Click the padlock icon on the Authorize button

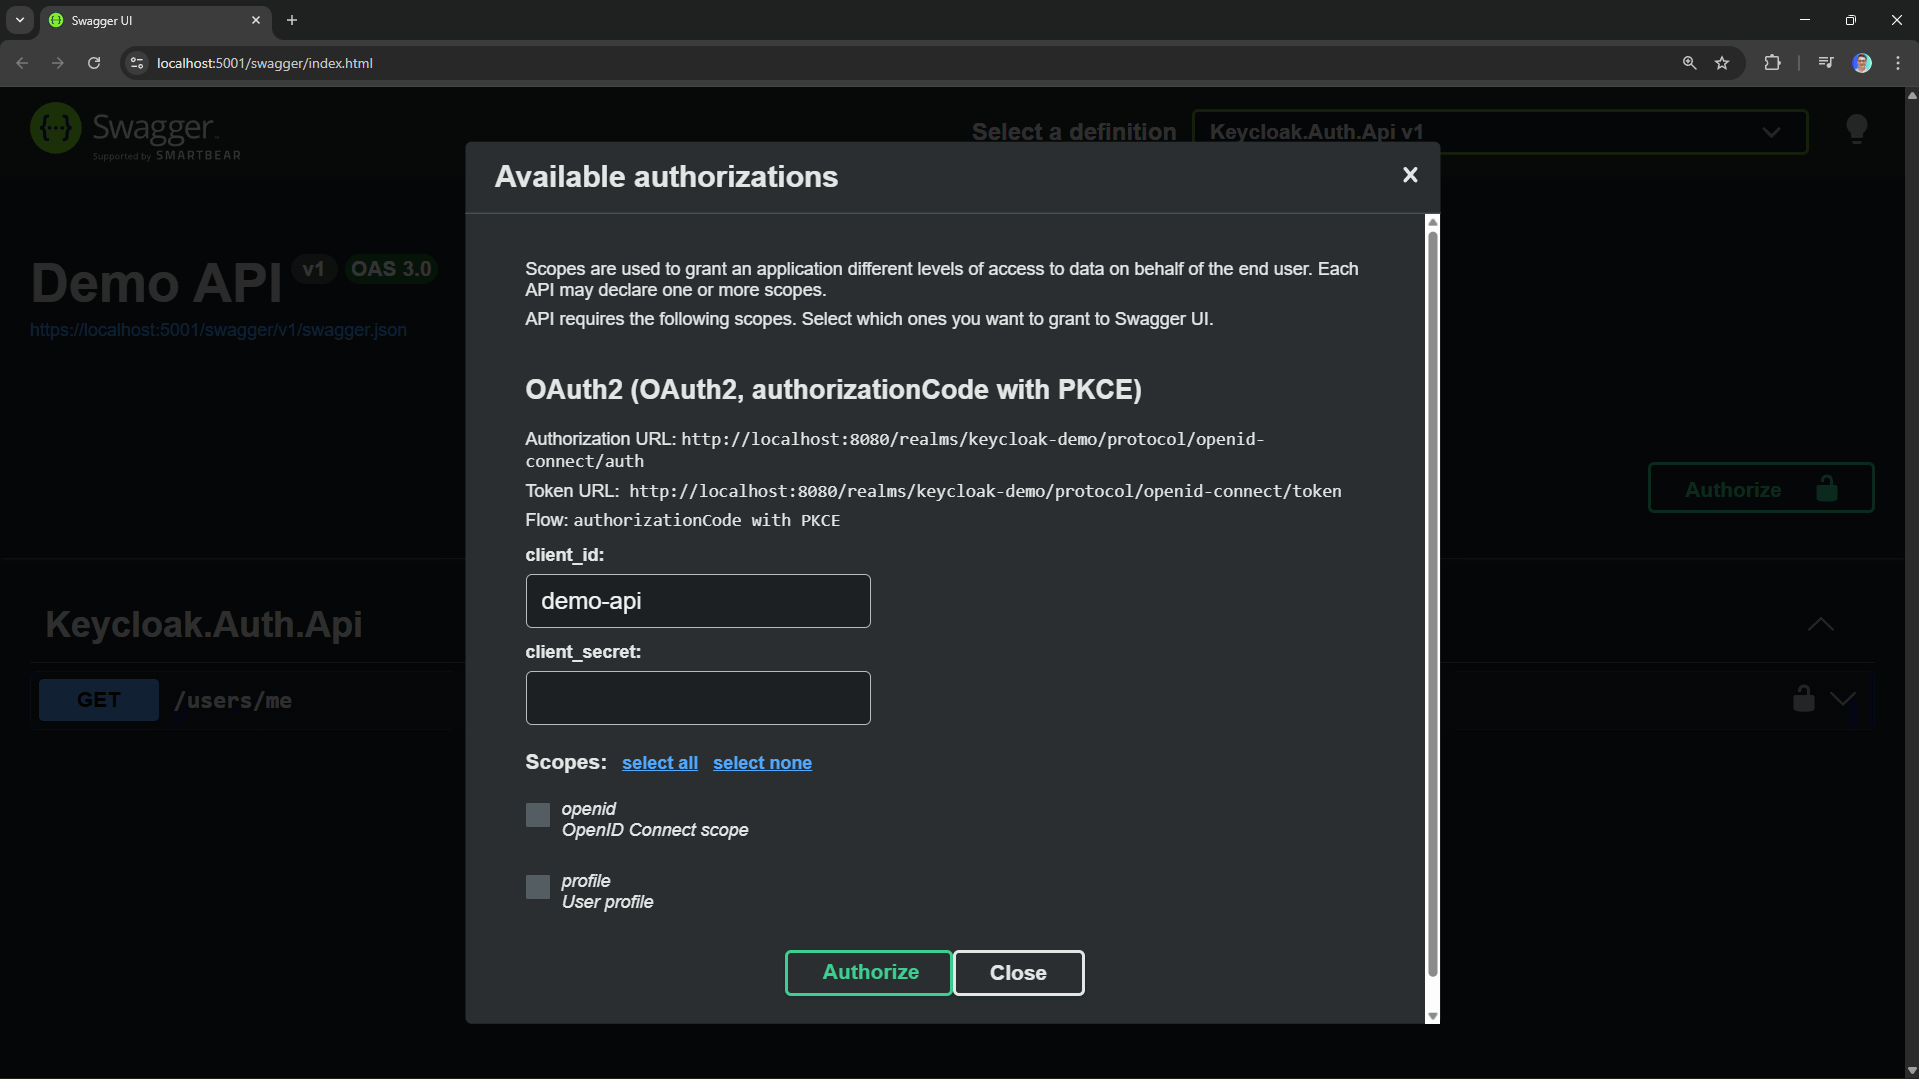(1826, 488)
